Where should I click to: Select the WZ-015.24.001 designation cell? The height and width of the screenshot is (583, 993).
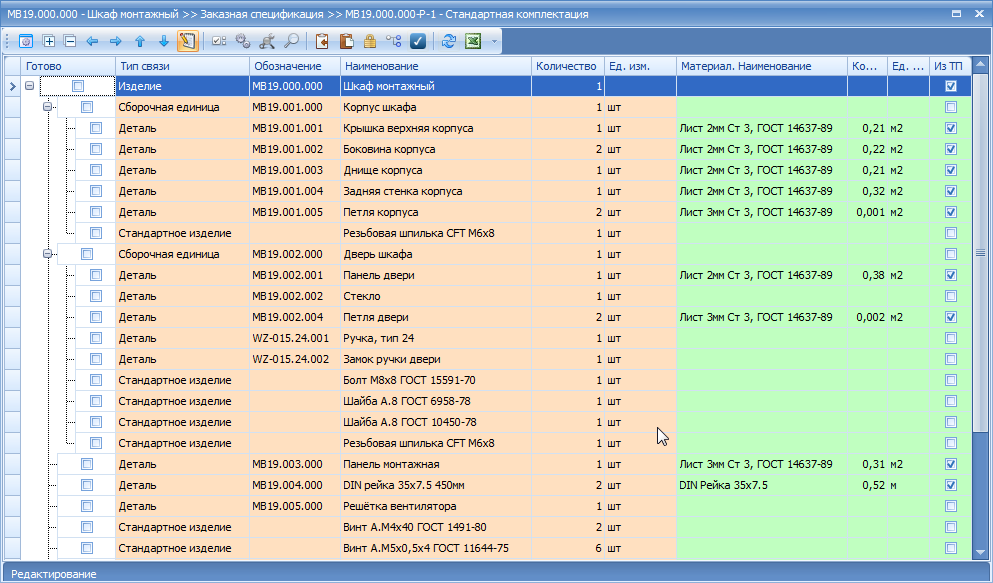pos(295,338)
